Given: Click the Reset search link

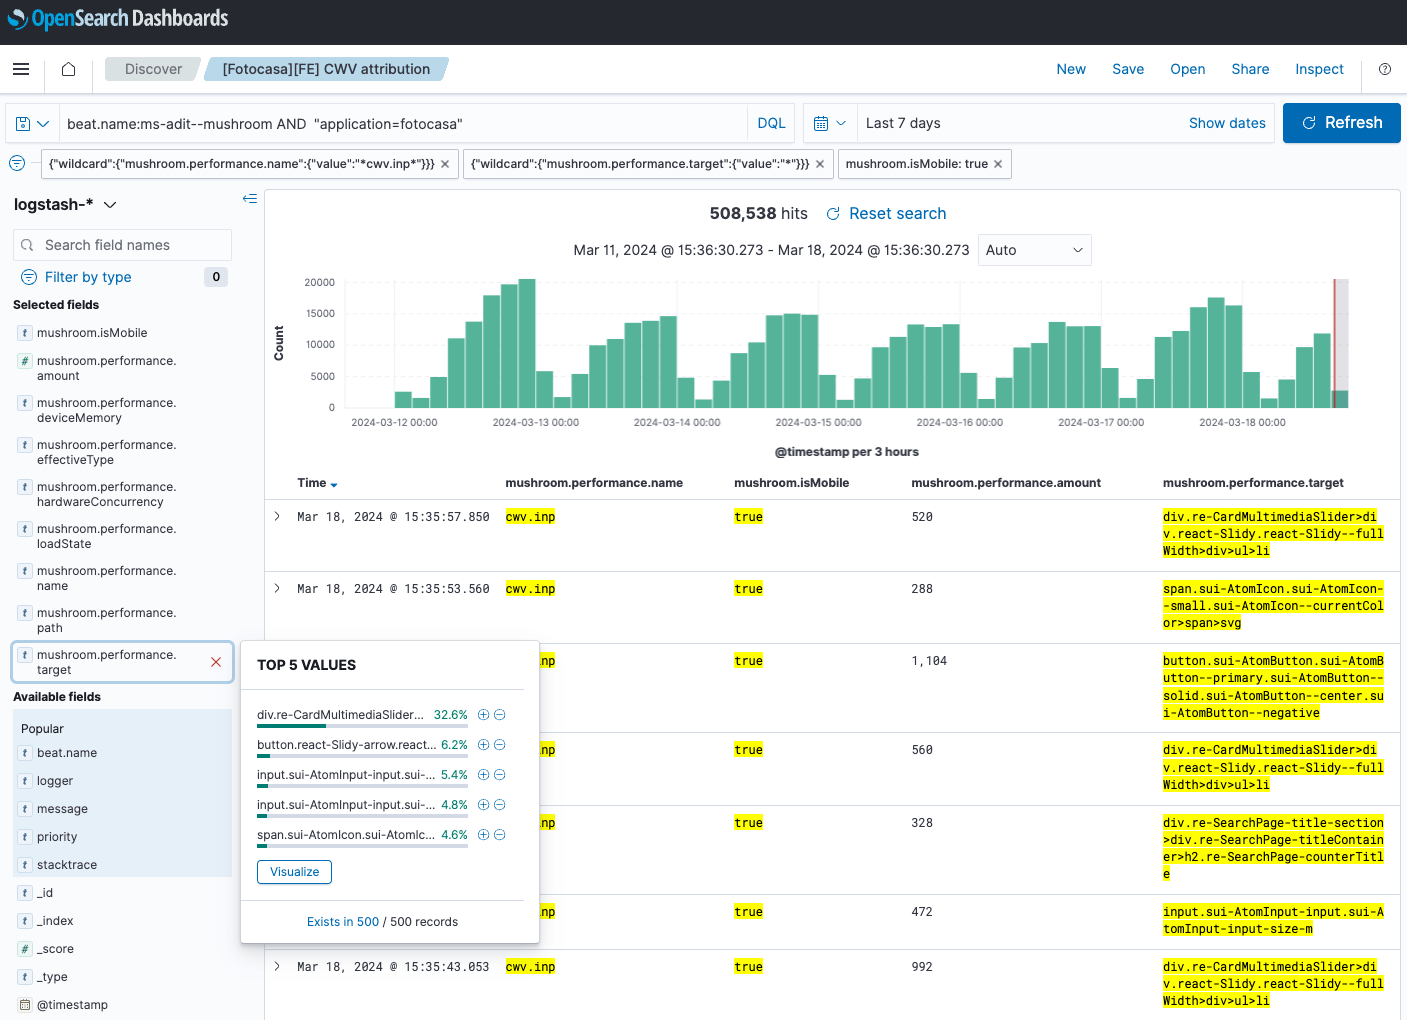Looking at the screenshot, I should point(897,213).
